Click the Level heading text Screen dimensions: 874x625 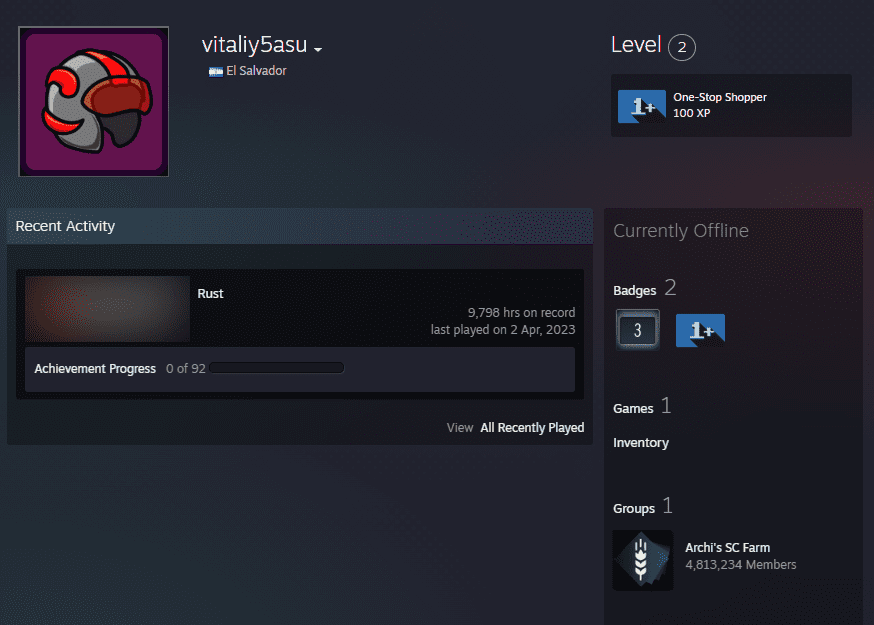(x=636, y=45)
